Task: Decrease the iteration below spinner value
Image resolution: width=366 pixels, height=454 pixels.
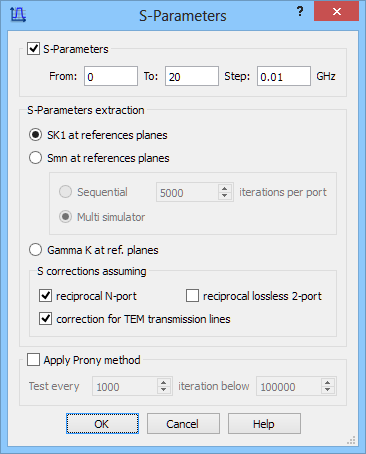Action: pos(328,390)
